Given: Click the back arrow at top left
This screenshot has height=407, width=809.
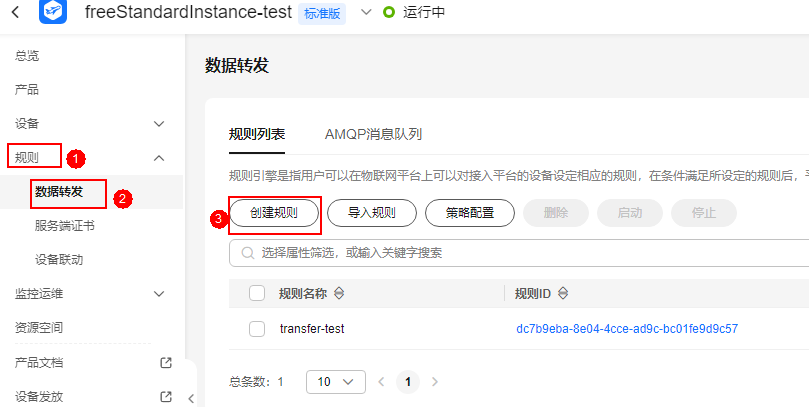Looking at the screenshot, I should [x=16, y=13].
